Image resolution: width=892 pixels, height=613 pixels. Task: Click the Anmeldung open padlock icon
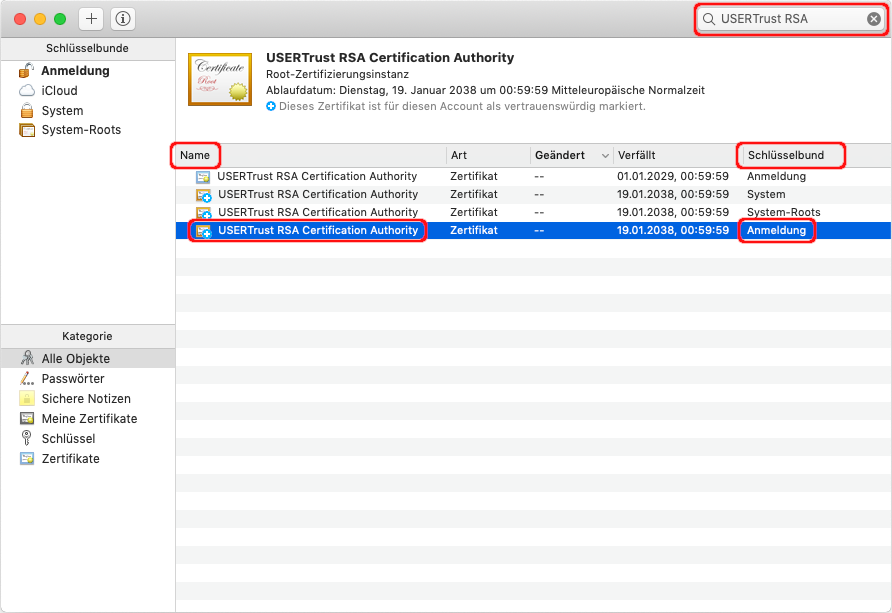[26, 71]
